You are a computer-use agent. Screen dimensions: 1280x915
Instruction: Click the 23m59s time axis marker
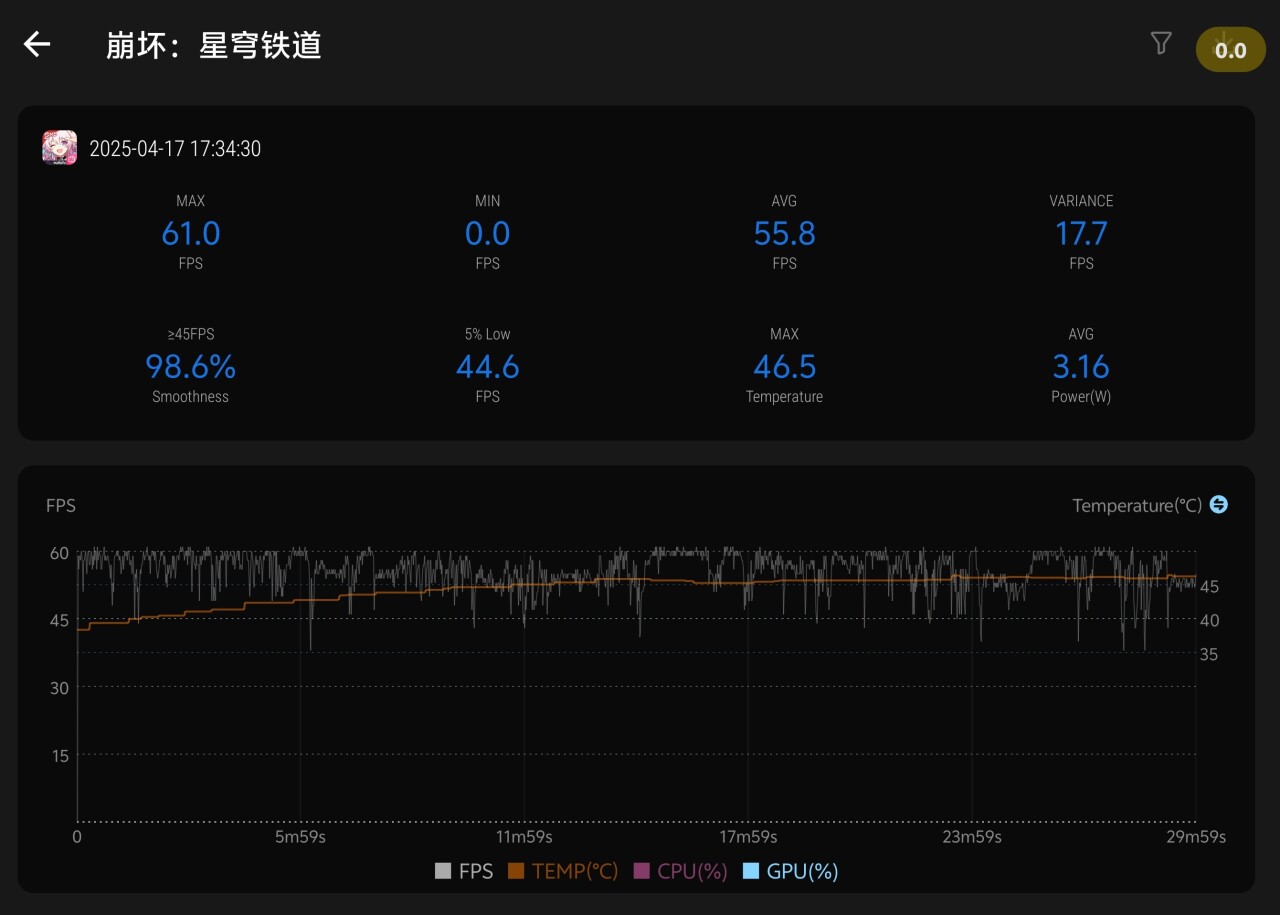(x=972, y=837)
